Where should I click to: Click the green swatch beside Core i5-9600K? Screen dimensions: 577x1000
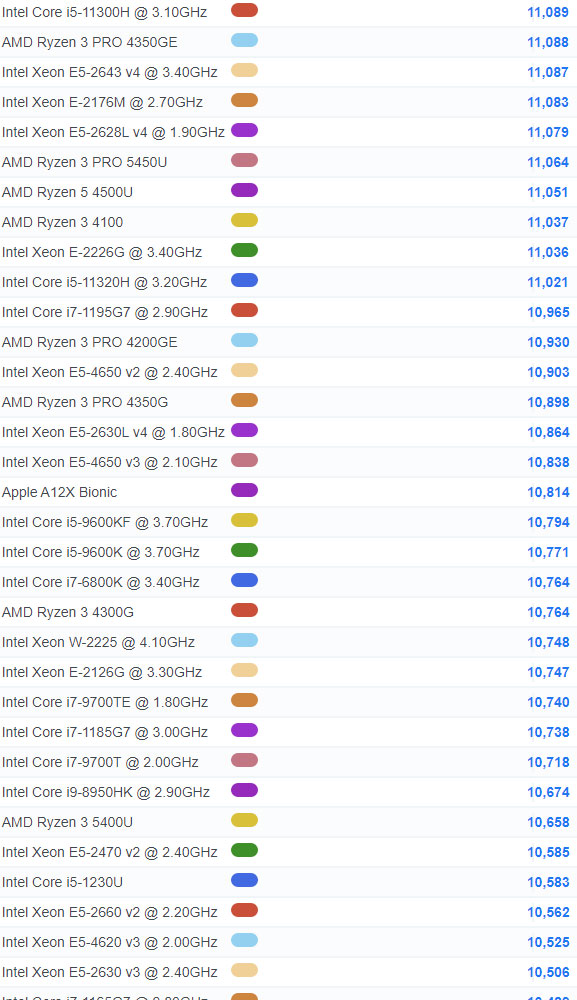pos(244,550)
